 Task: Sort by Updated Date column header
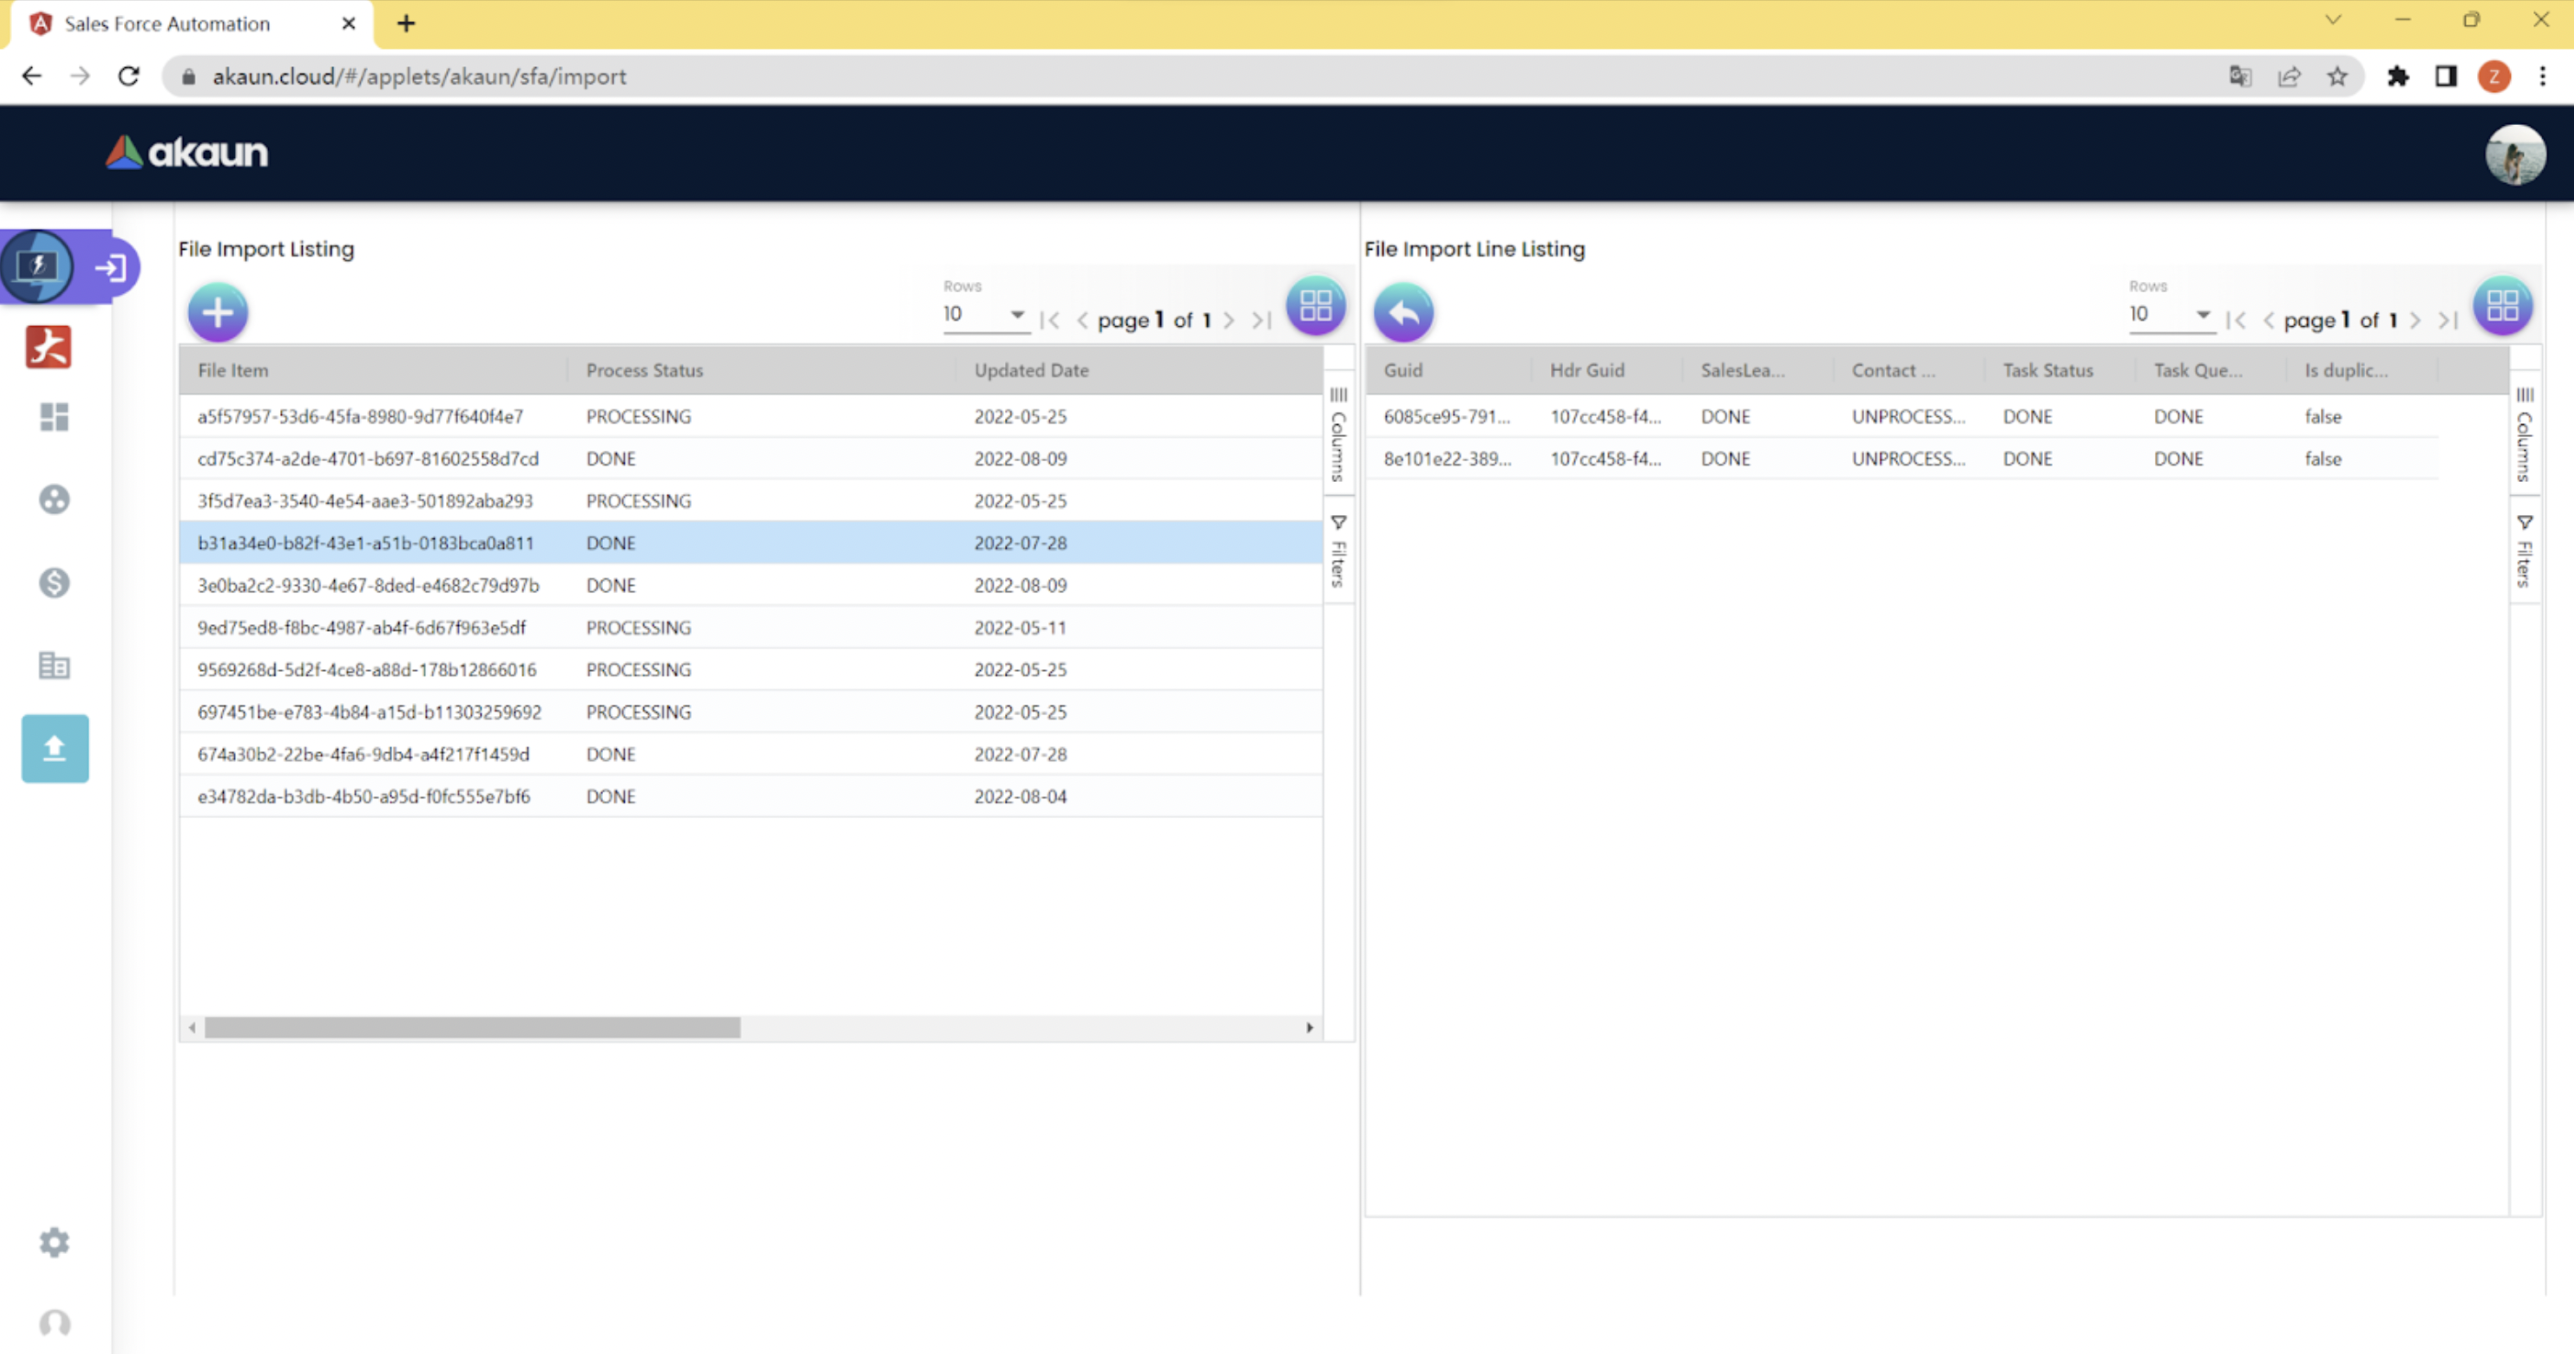[x=1031, y=370]
